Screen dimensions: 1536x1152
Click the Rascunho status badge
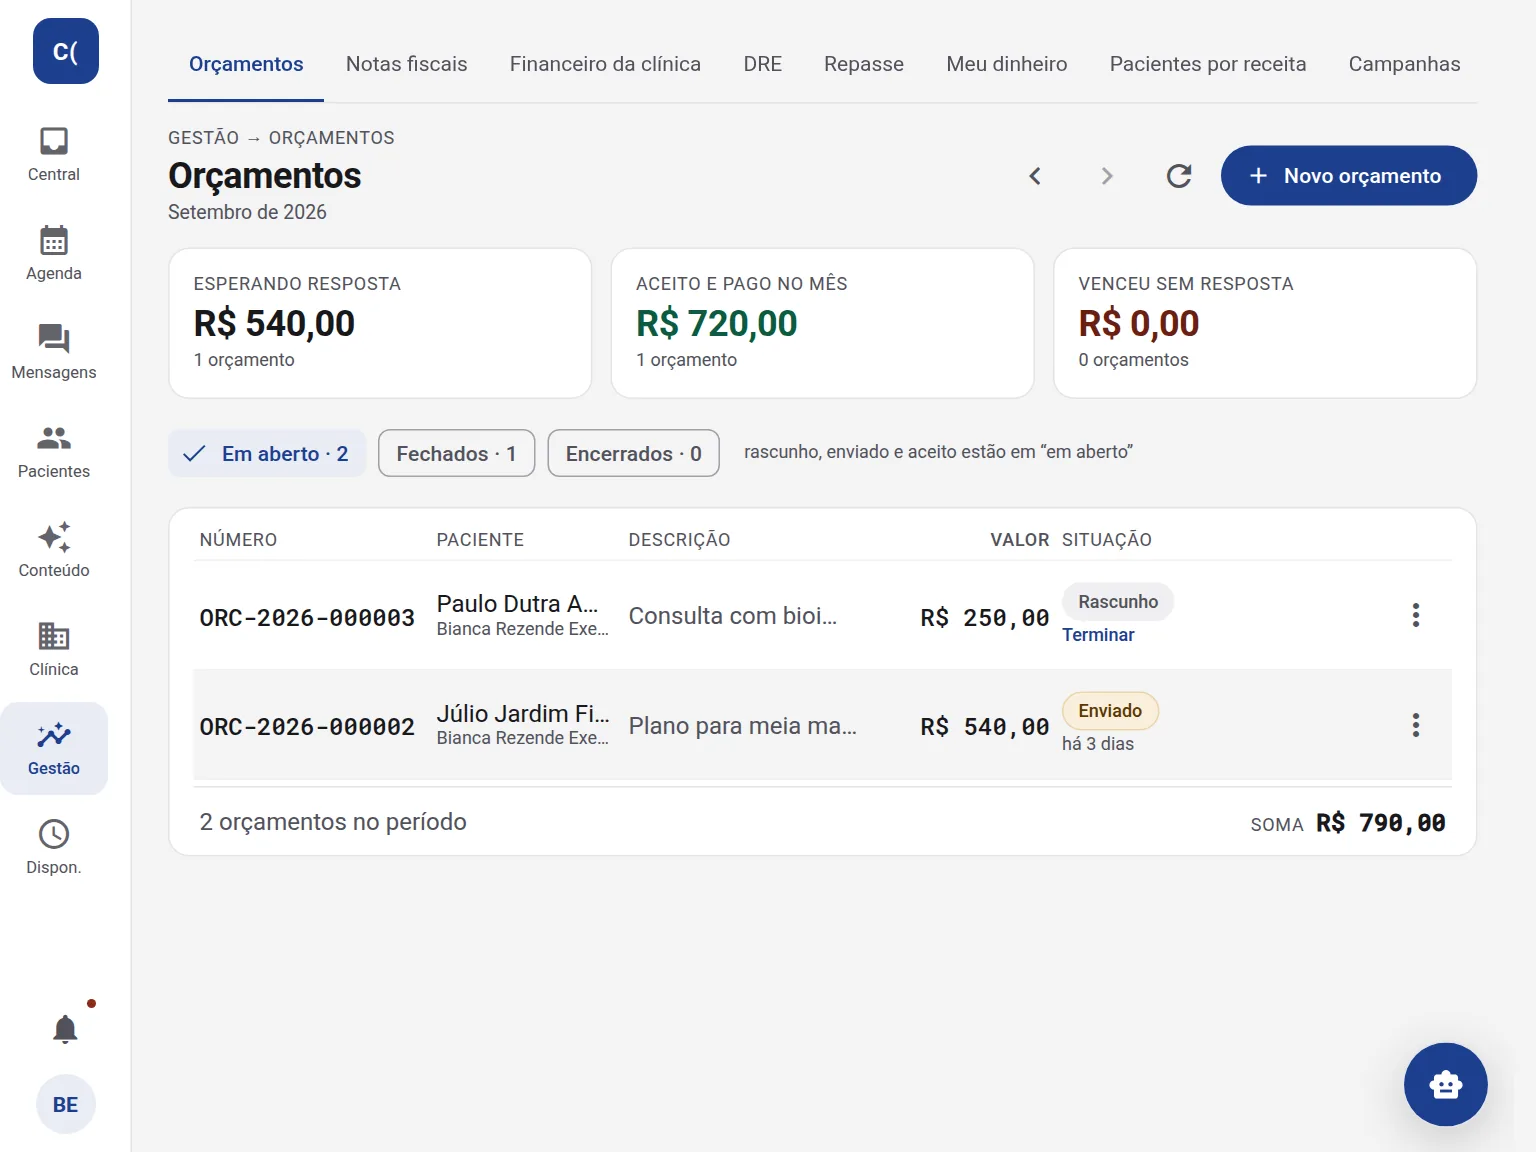[x=1118, y=602]
